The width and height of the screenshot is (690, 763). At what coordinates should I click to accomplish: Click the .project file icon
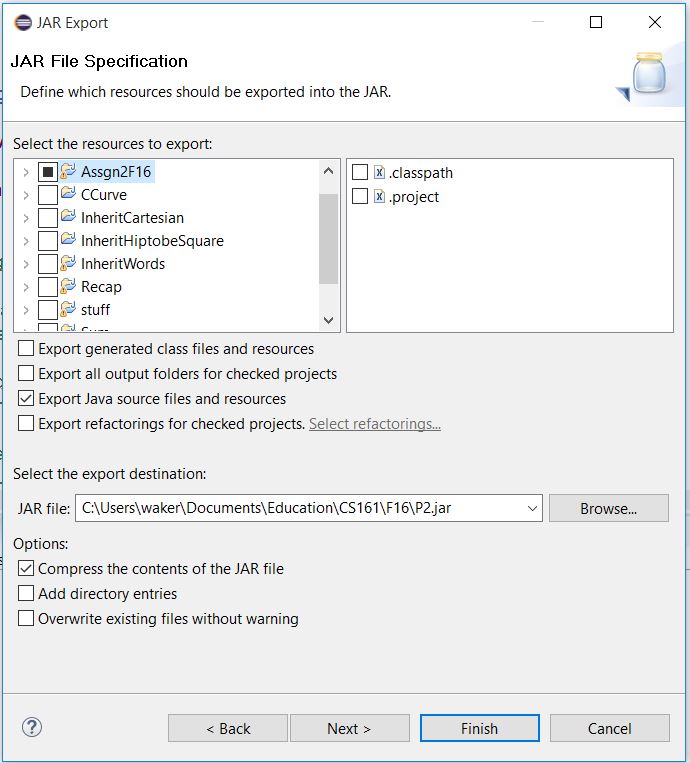(379, 196)
